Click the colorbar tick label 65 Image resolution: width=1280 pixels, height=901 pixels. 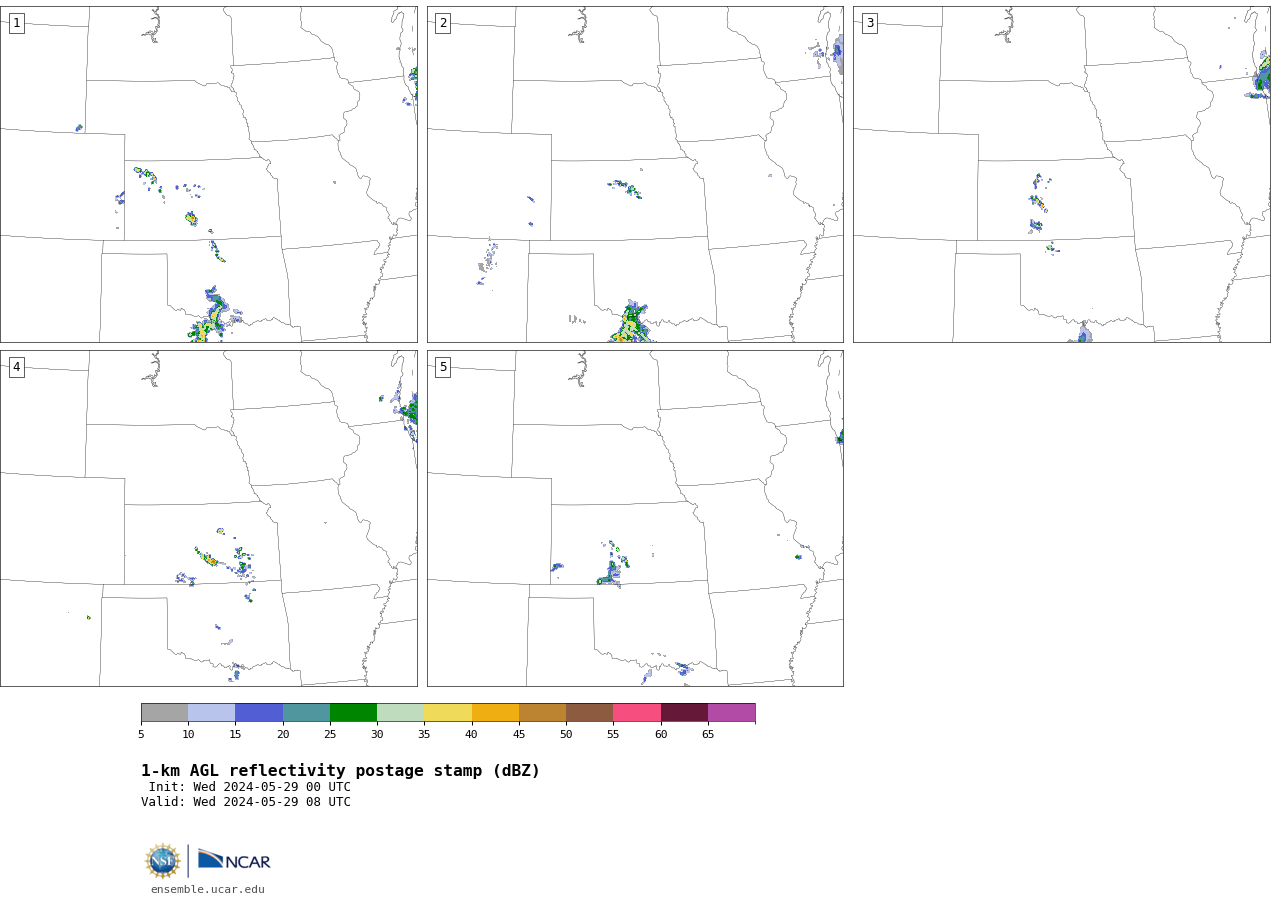coord(708,735)
